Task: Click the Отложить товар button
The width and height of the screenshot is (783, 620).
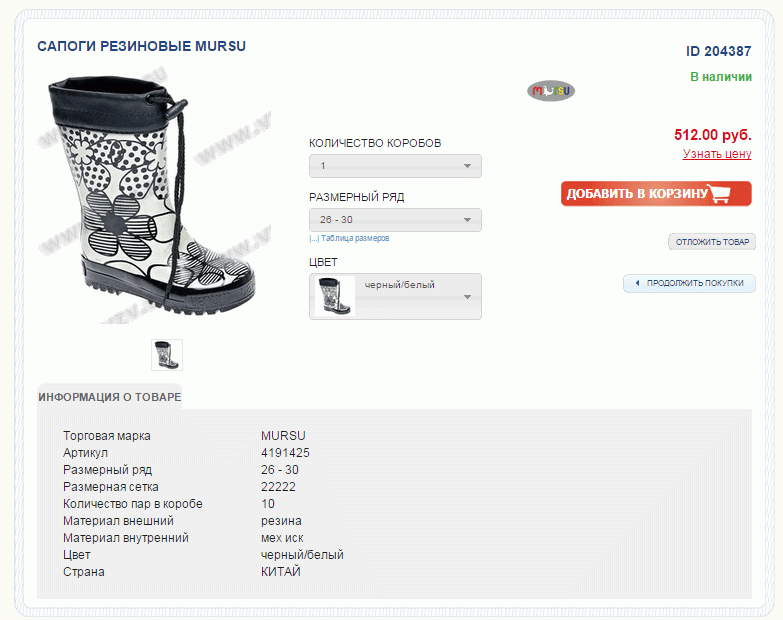Action: (x=712, y=242)
